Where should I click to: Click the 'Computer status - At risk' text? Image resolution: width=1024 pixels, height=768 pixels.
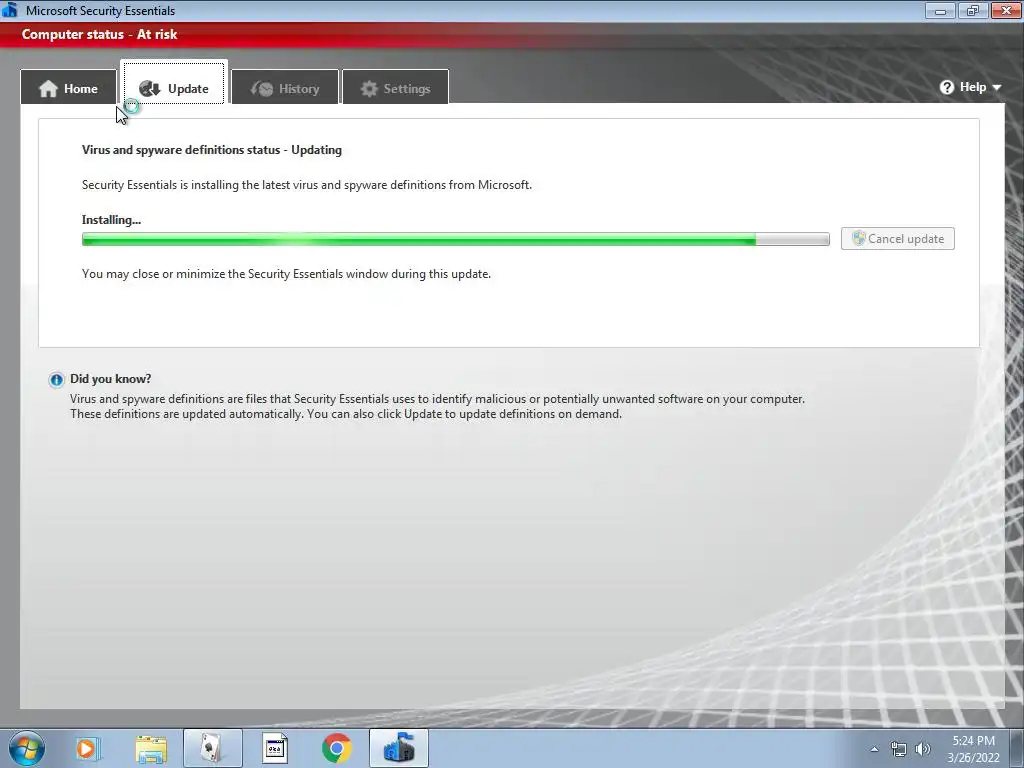coord(99,35)
